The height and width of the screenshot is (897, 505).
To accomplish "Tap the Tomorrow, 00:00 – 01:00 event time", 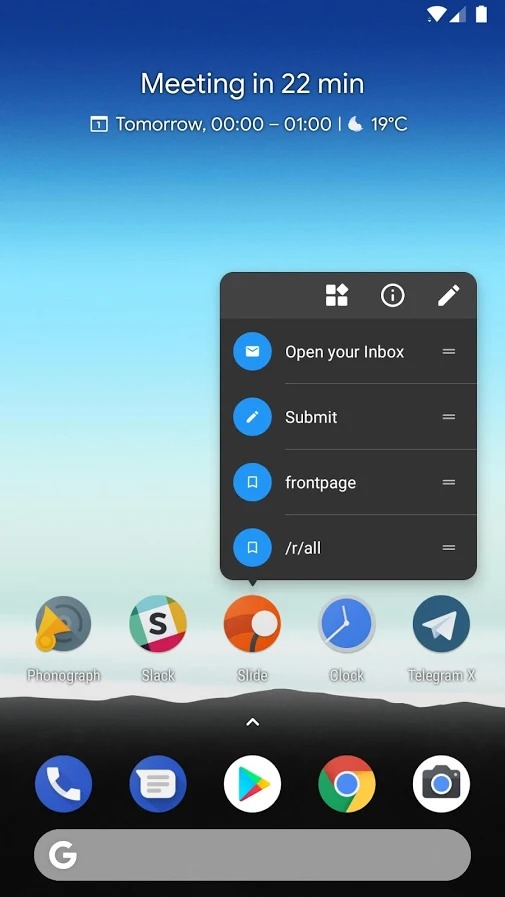I will [x=224, y=124].
